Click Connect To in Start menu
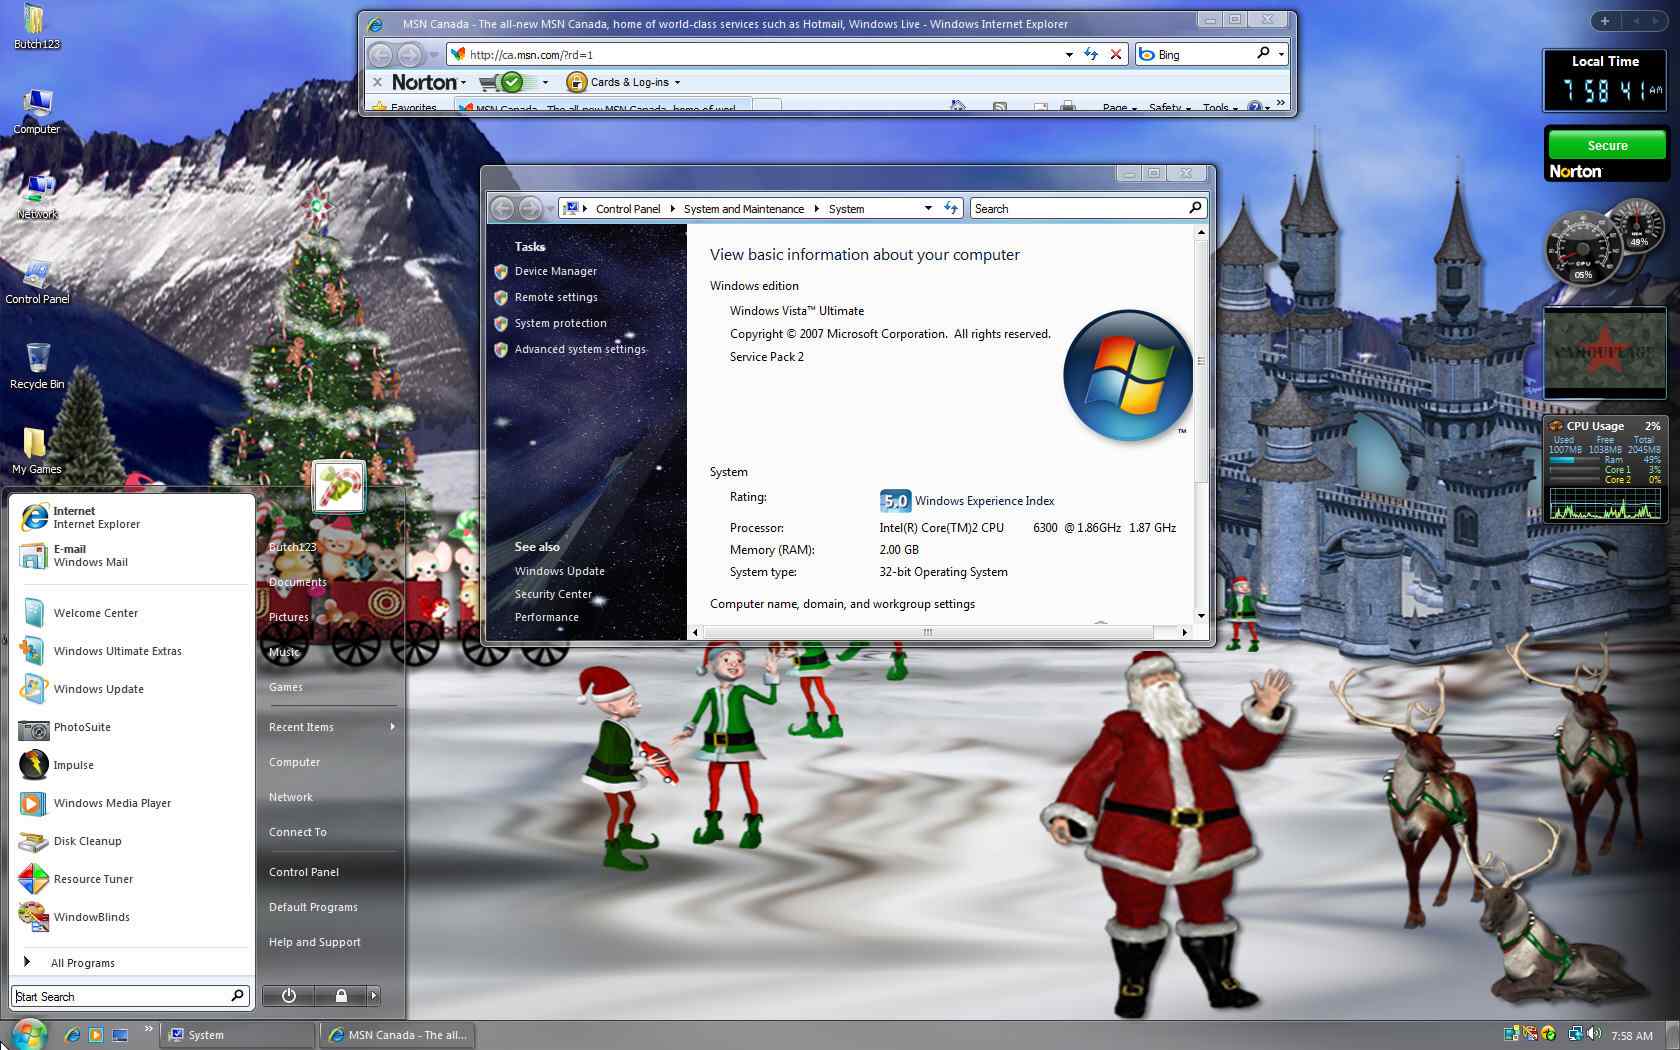 tap(298, 832)
